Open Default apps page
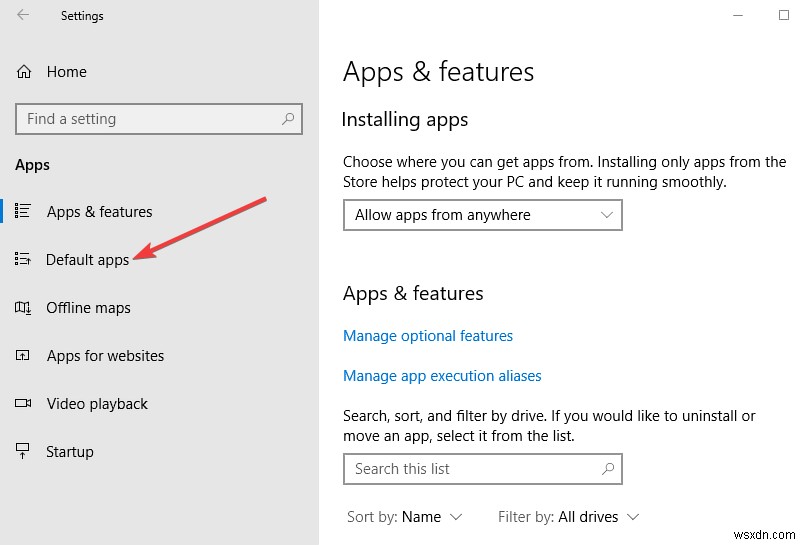Image resolution: width=807 pixels, height=545 pixels. coord(87,259)
